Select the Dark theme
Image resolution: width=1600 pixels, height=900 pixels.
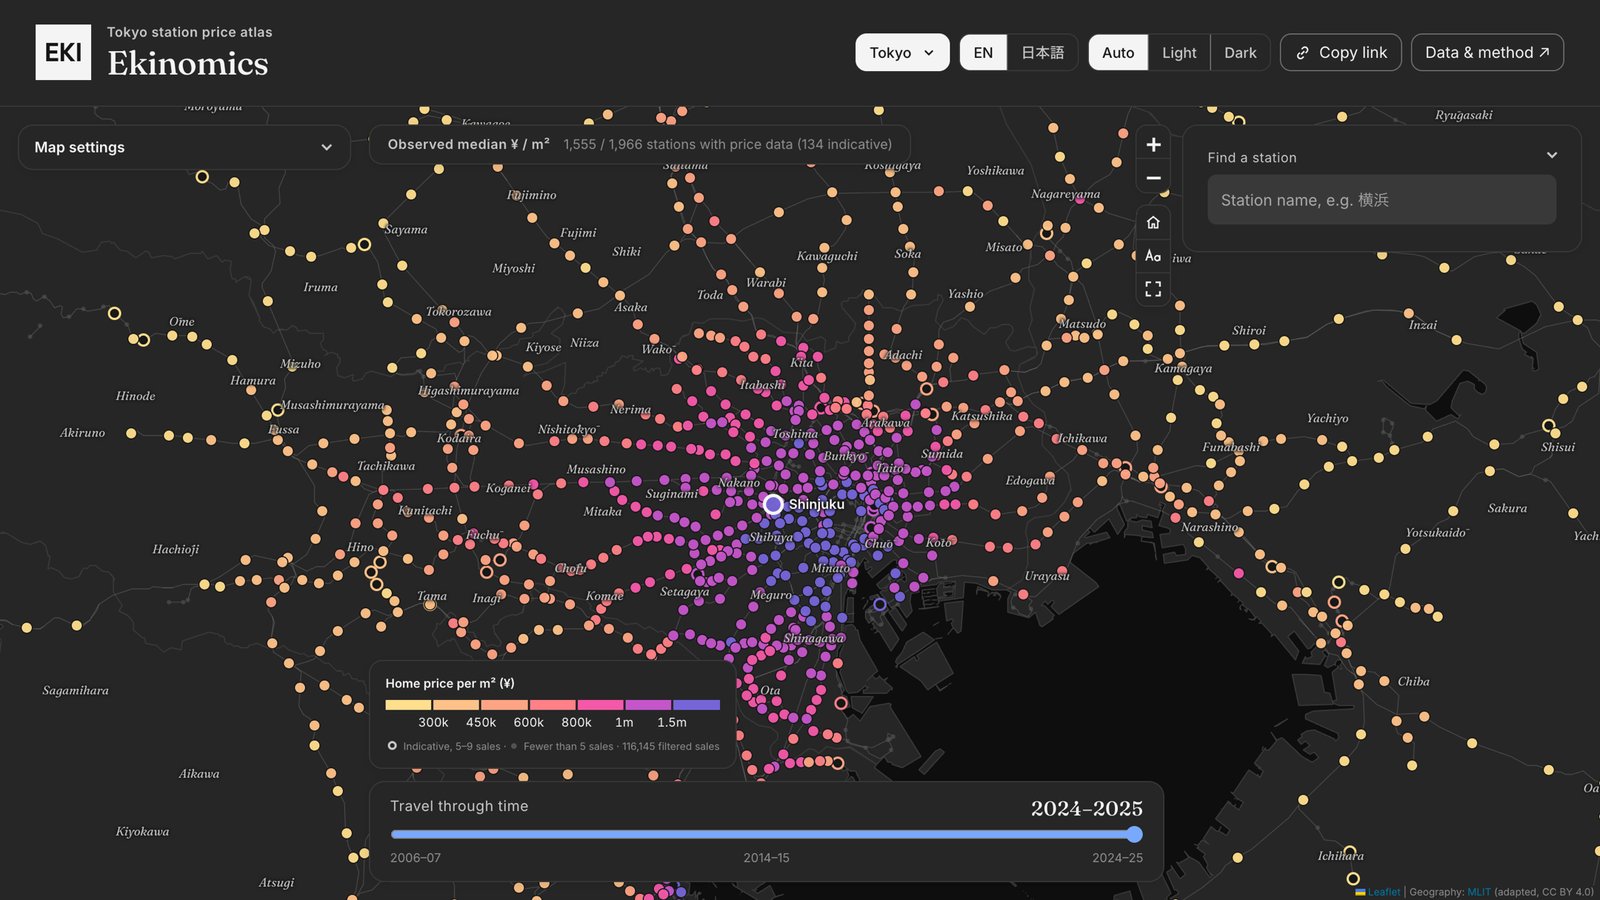tap(1240, 53)
